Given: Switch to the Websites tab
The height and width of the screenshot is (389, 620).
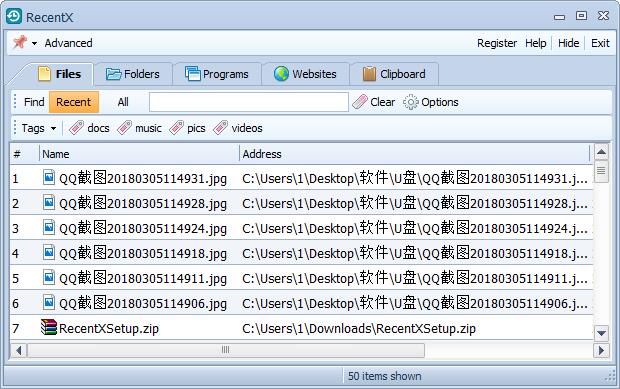Looking at the screenshot, I should 305,74.
